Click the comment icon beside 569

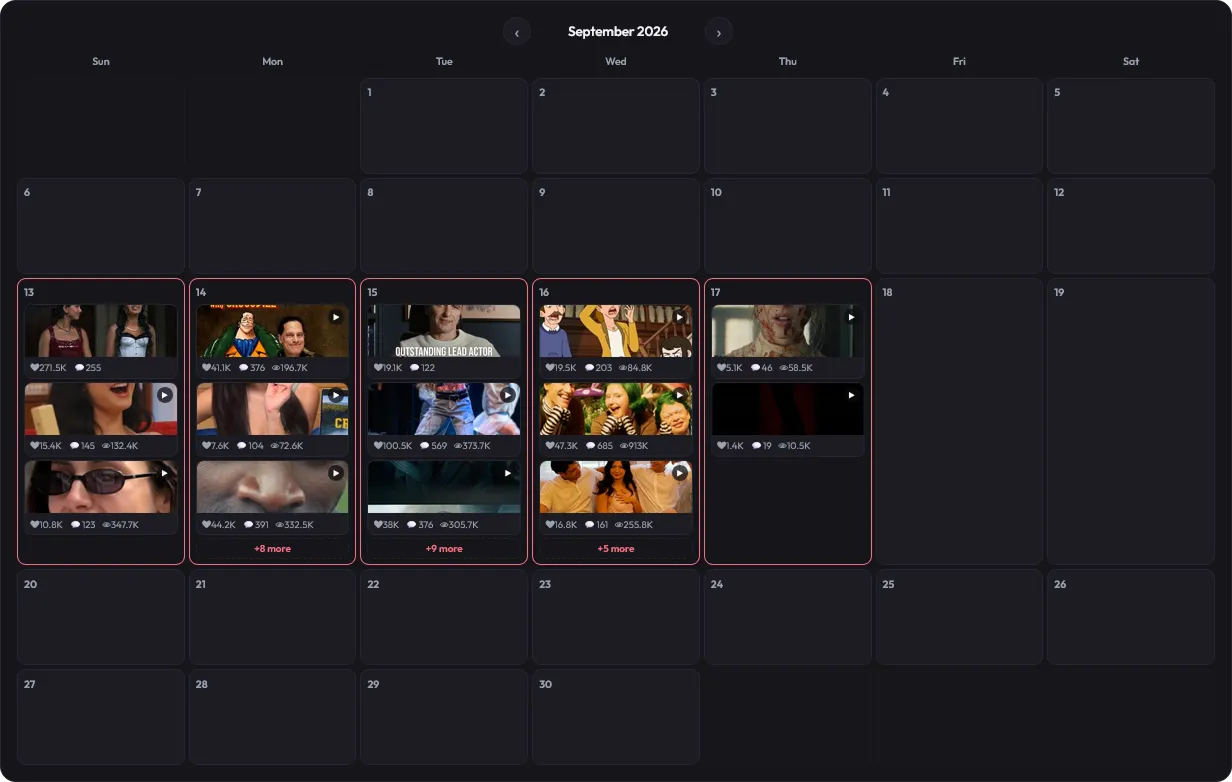tap(424, 446)
